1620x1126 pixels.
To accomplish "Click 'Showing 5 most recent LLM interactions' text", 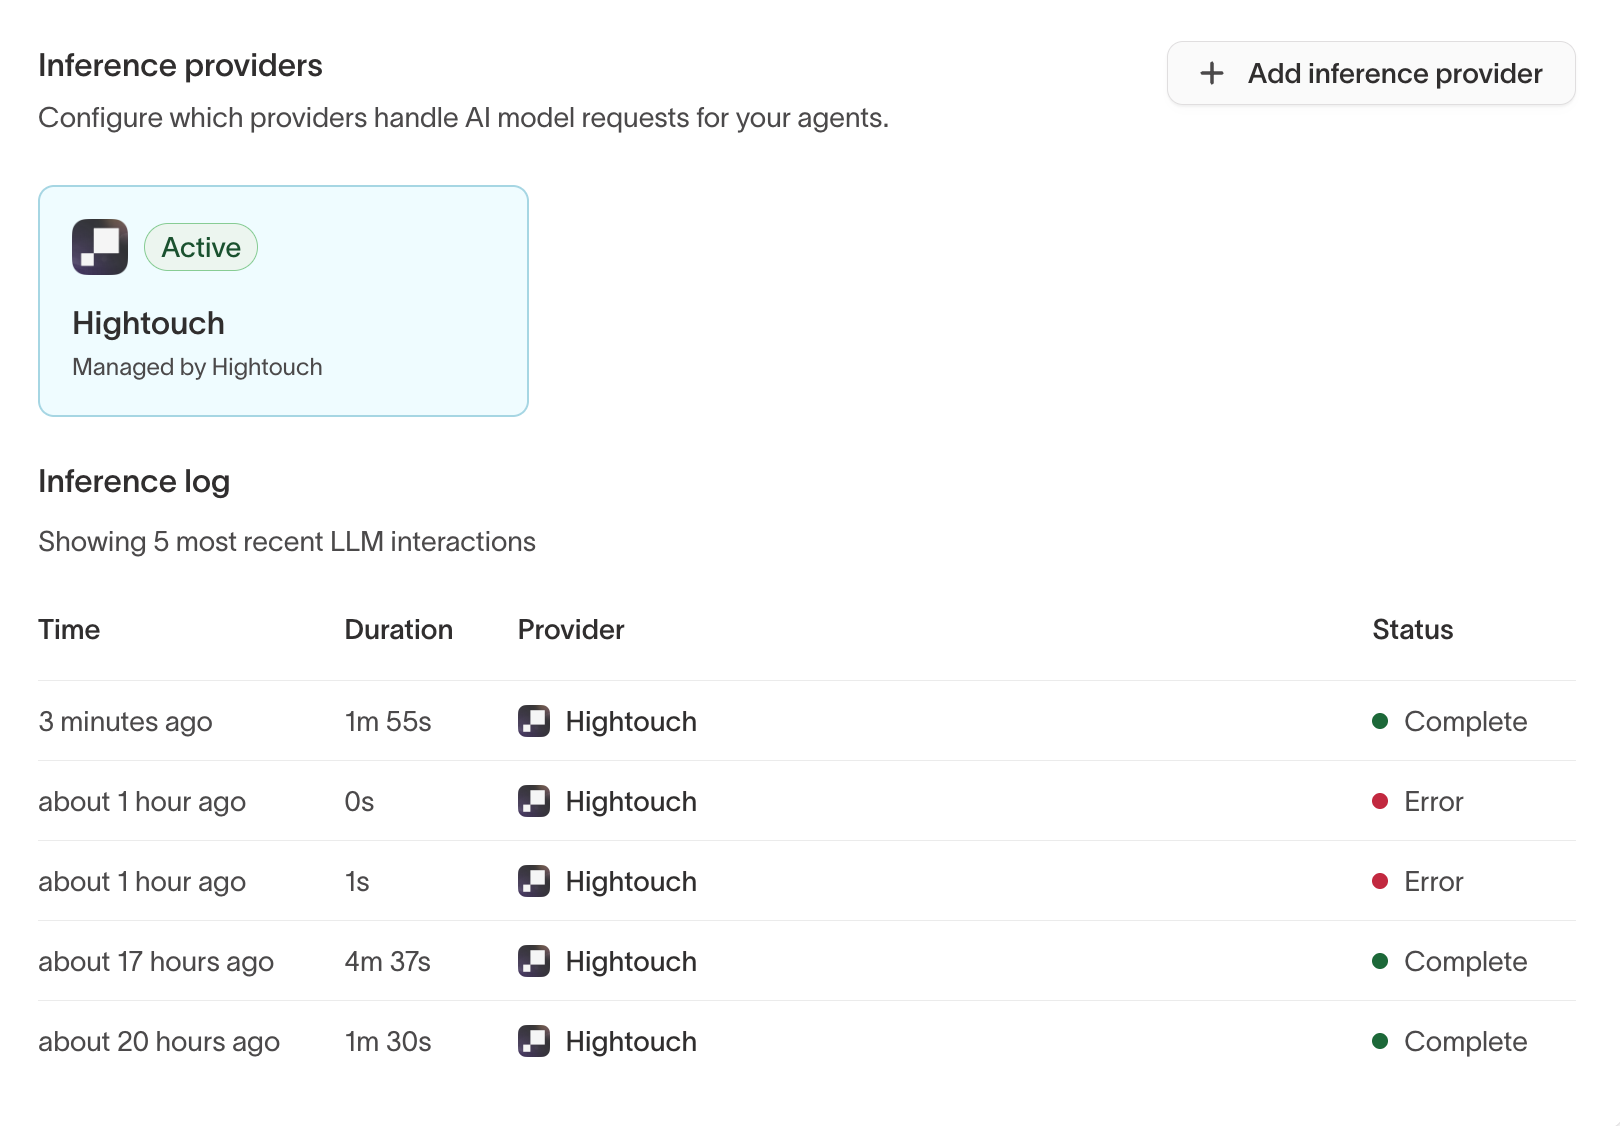I will click(x=287, y=541).
